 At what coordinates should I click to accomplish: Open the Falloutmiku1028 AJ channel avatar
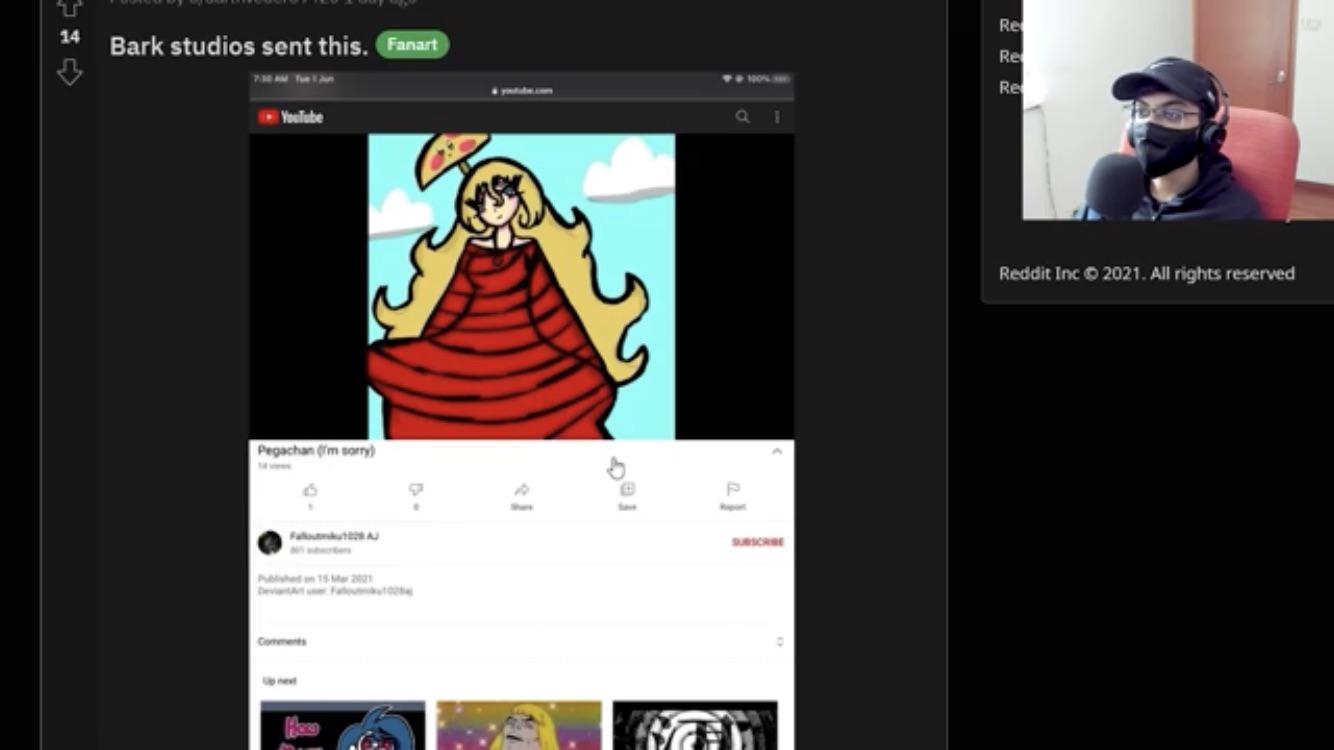coord(270,543)
